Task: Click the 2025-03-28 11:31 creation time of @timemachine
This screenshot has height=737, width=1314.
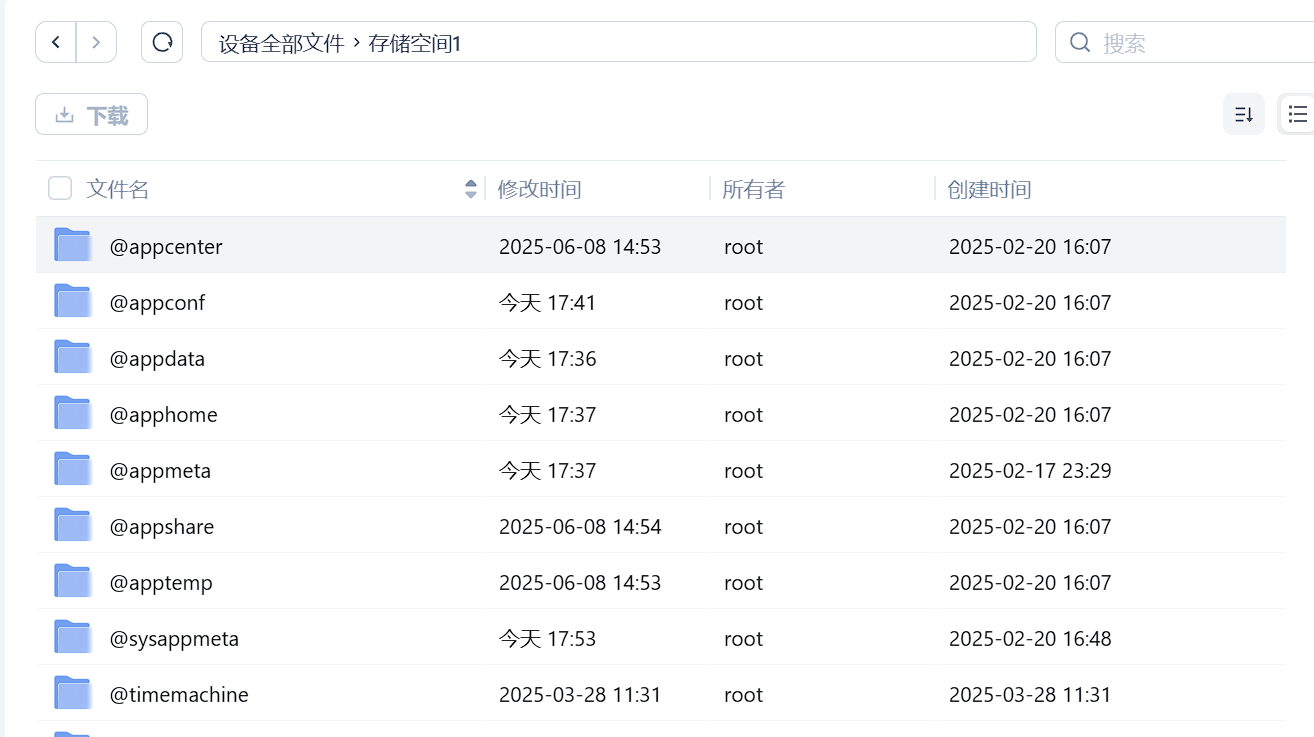Action: [1030, 694]
